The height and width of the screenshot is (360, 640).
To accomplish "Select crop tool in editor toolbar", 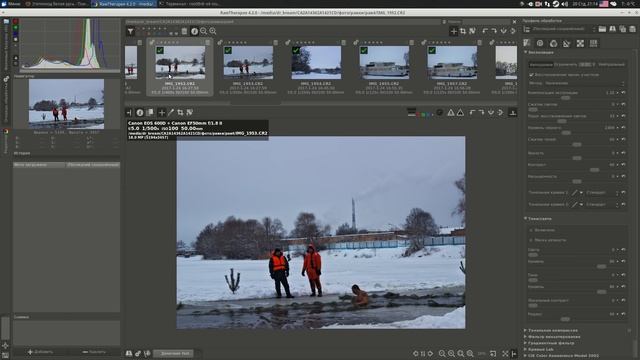I will [x=180, y=112].
